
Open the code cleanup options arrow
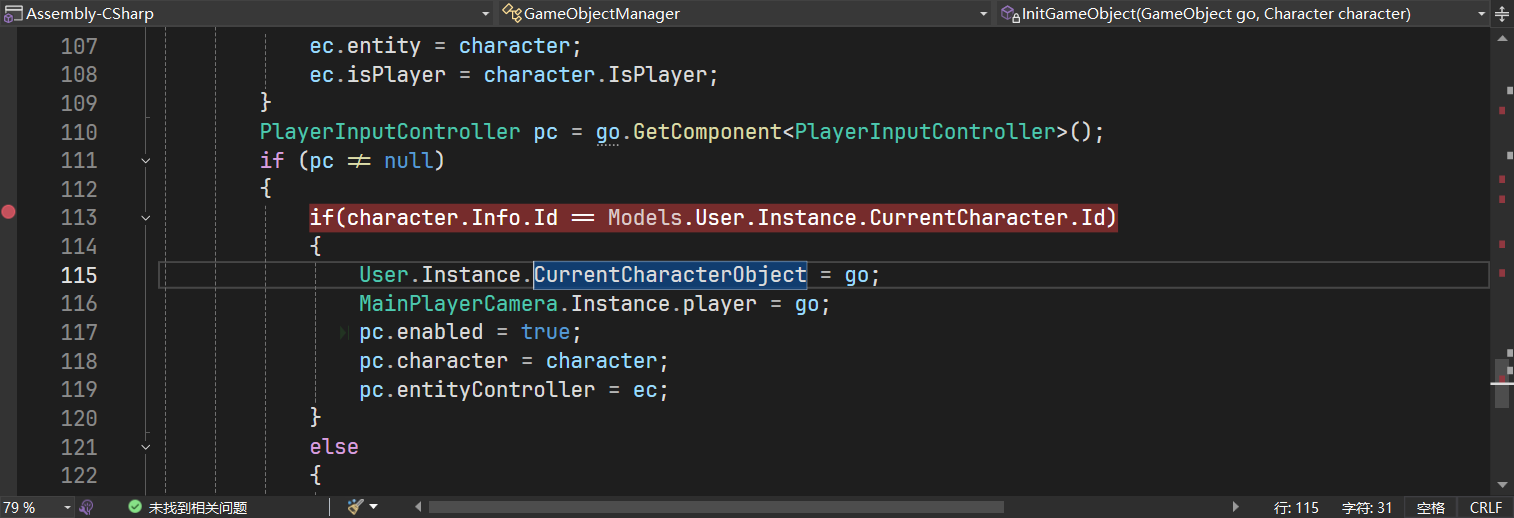373,507
